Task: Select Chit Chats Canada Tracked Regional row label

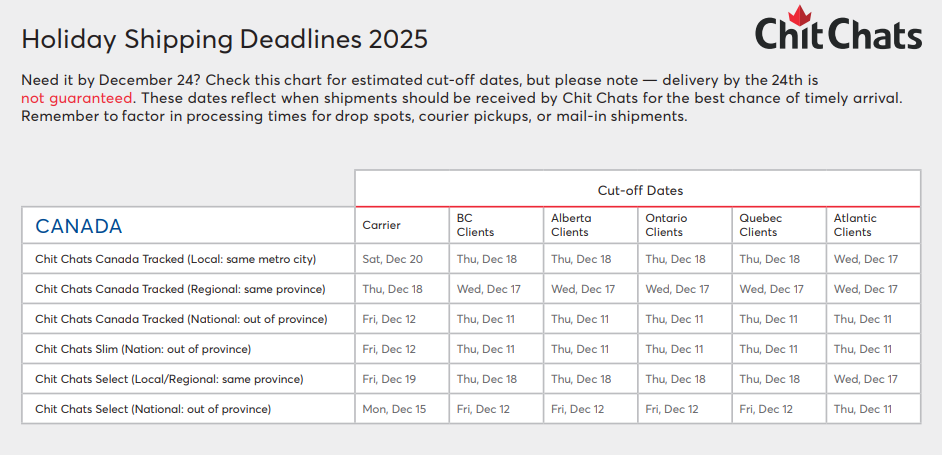Action: [180, 289]
